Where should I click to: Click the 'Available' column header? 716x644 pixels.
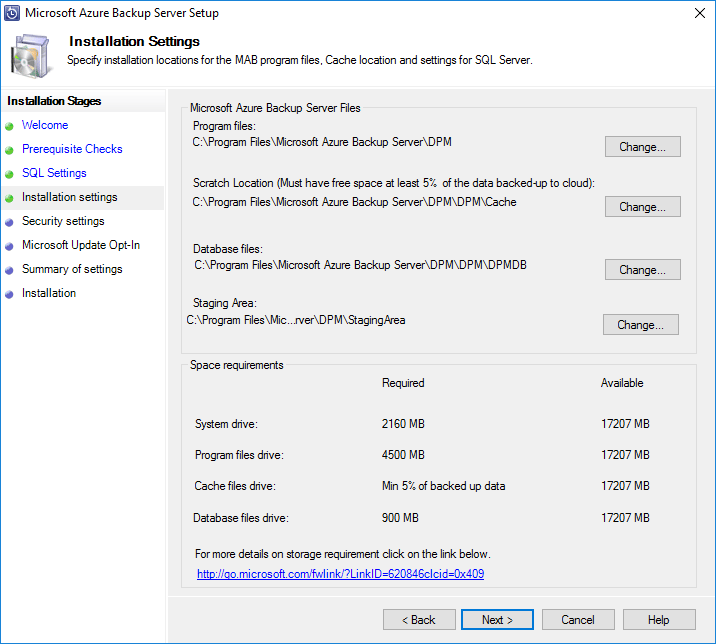tap(622, 383)
